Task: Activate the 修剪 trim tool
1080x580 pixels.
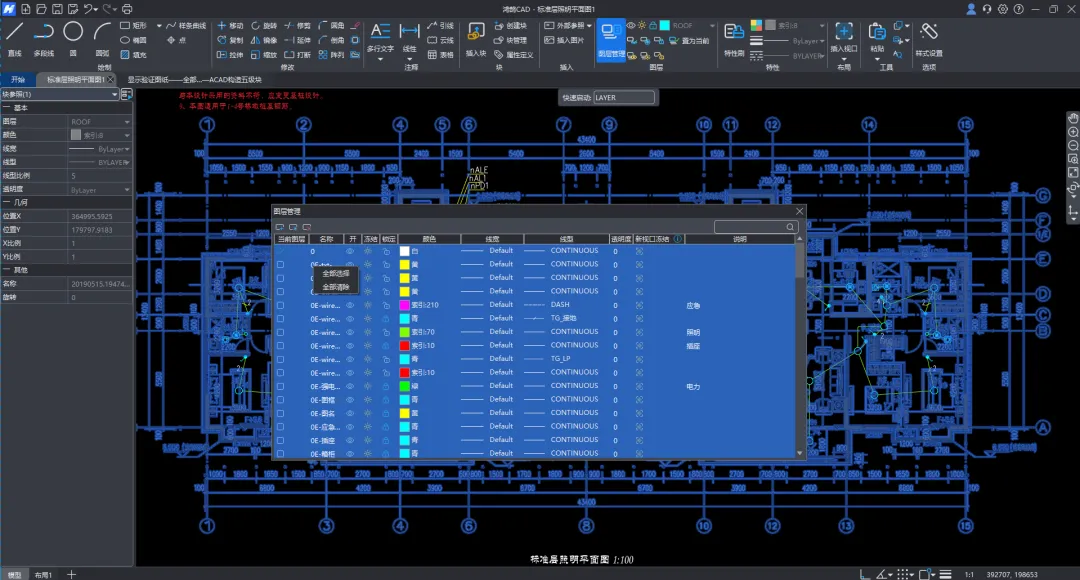Action: point(298,25)
